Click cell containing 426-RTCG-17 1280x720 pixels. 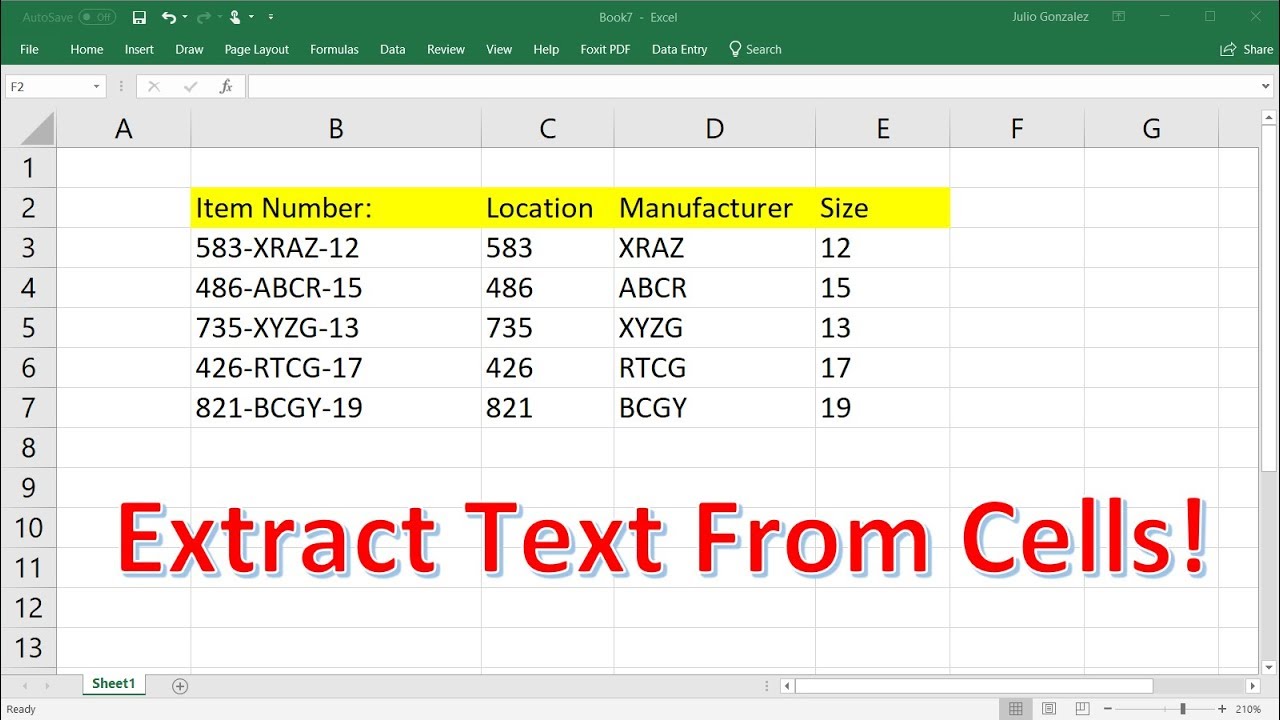[x=336, y=368]
